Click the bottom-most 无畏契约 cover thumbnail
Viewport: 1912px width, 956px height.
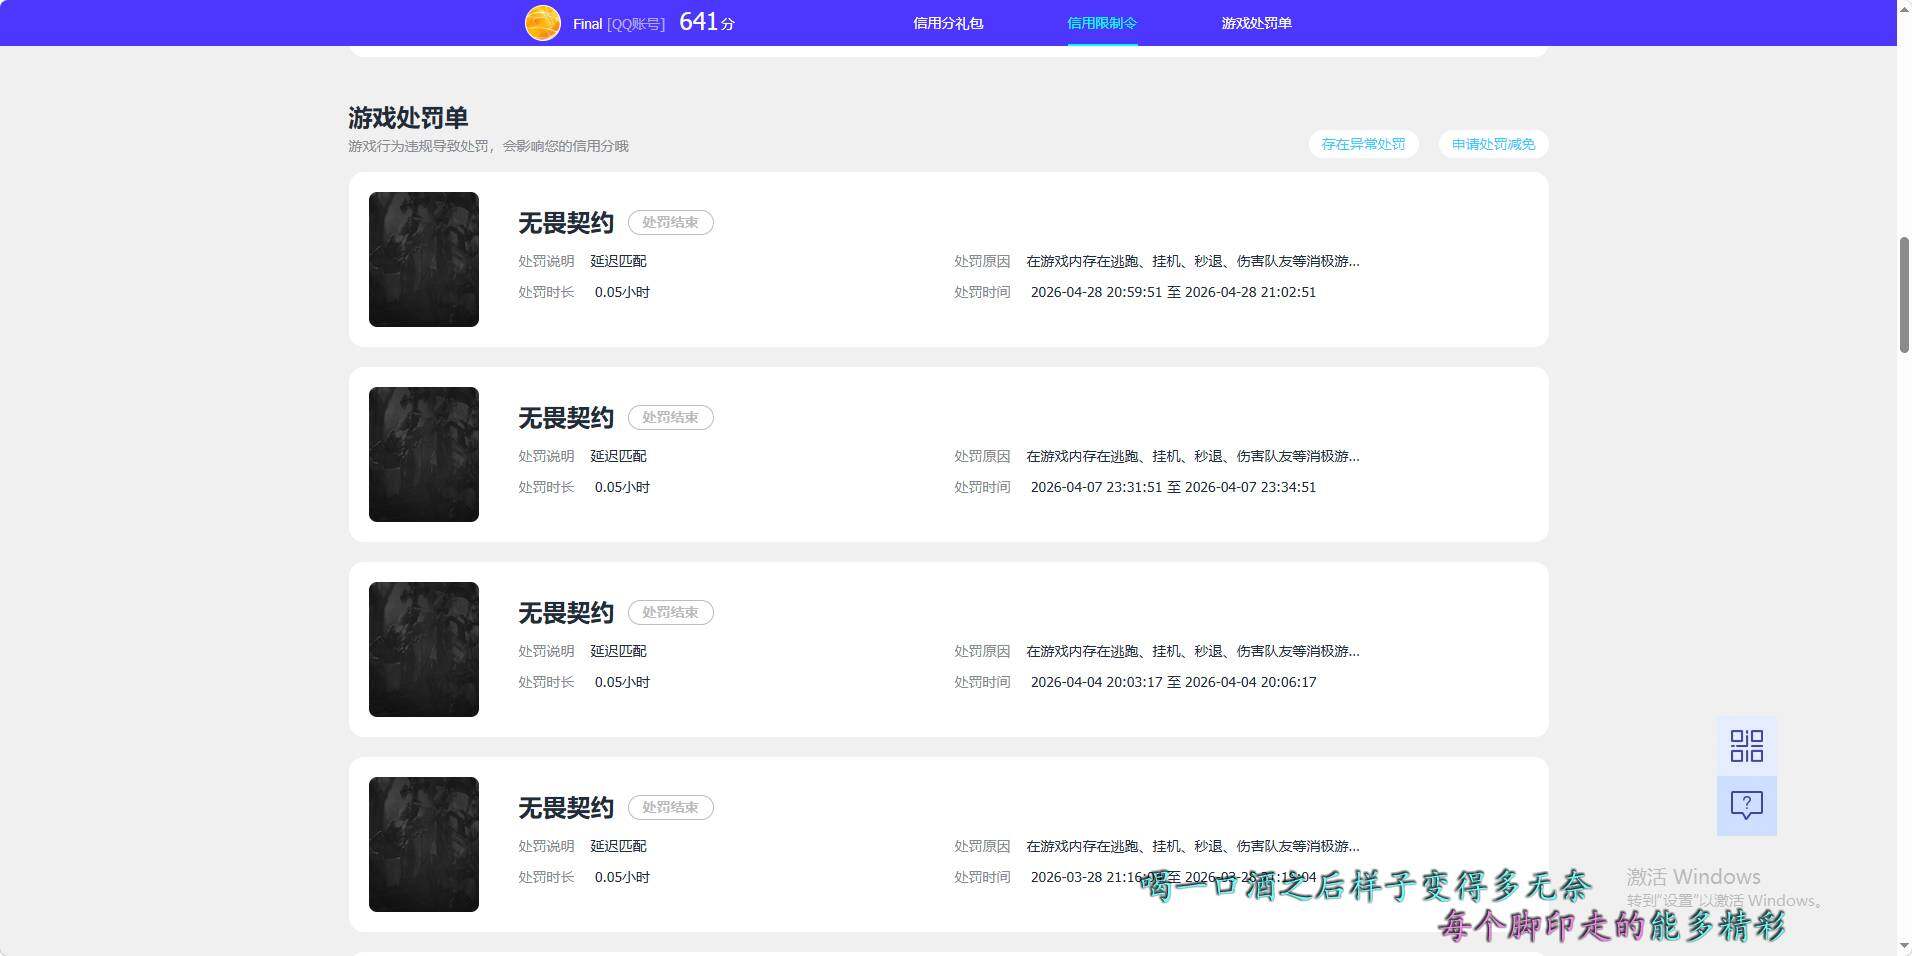(x=423, y=844)
